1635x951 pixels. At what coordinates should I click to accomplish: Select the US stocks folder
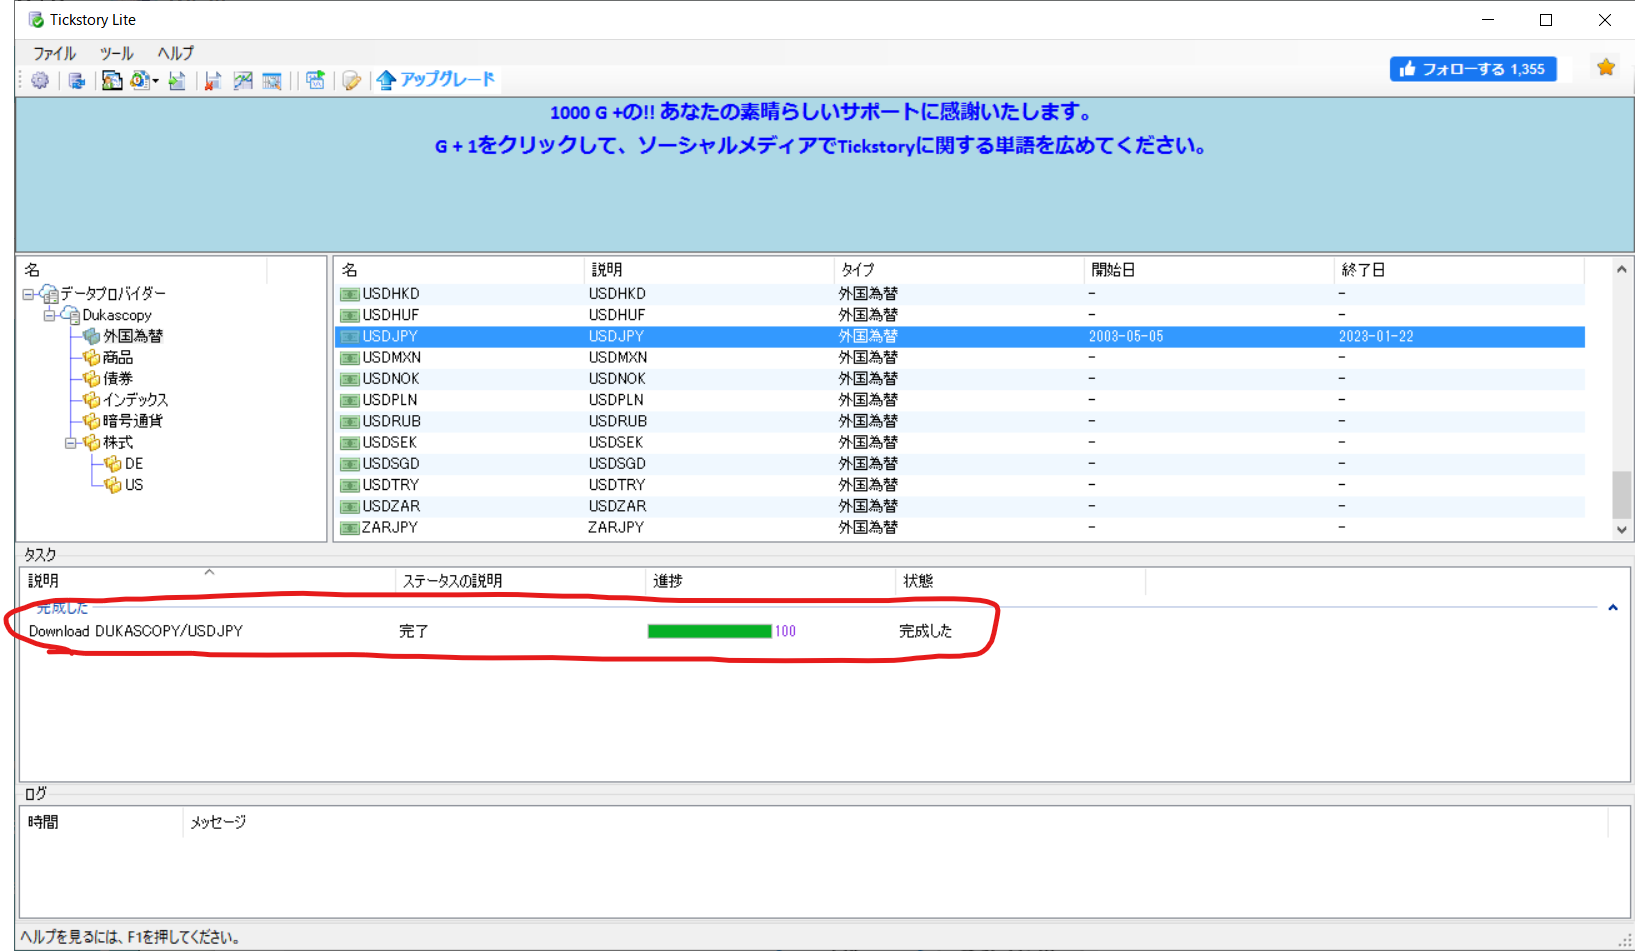tap(134, 485)
